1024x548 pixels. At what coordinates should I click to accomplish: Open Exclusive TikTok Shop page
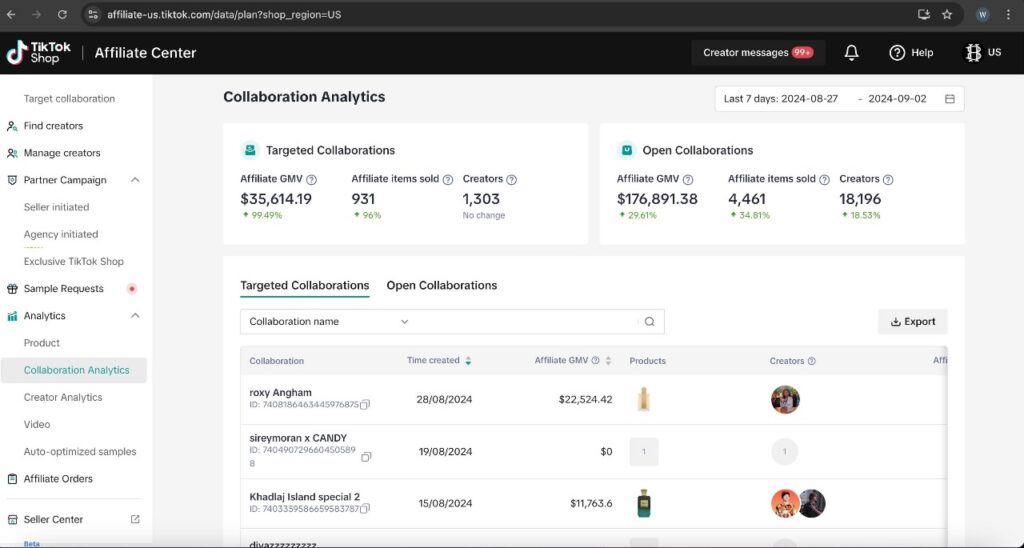coord(73,261)
